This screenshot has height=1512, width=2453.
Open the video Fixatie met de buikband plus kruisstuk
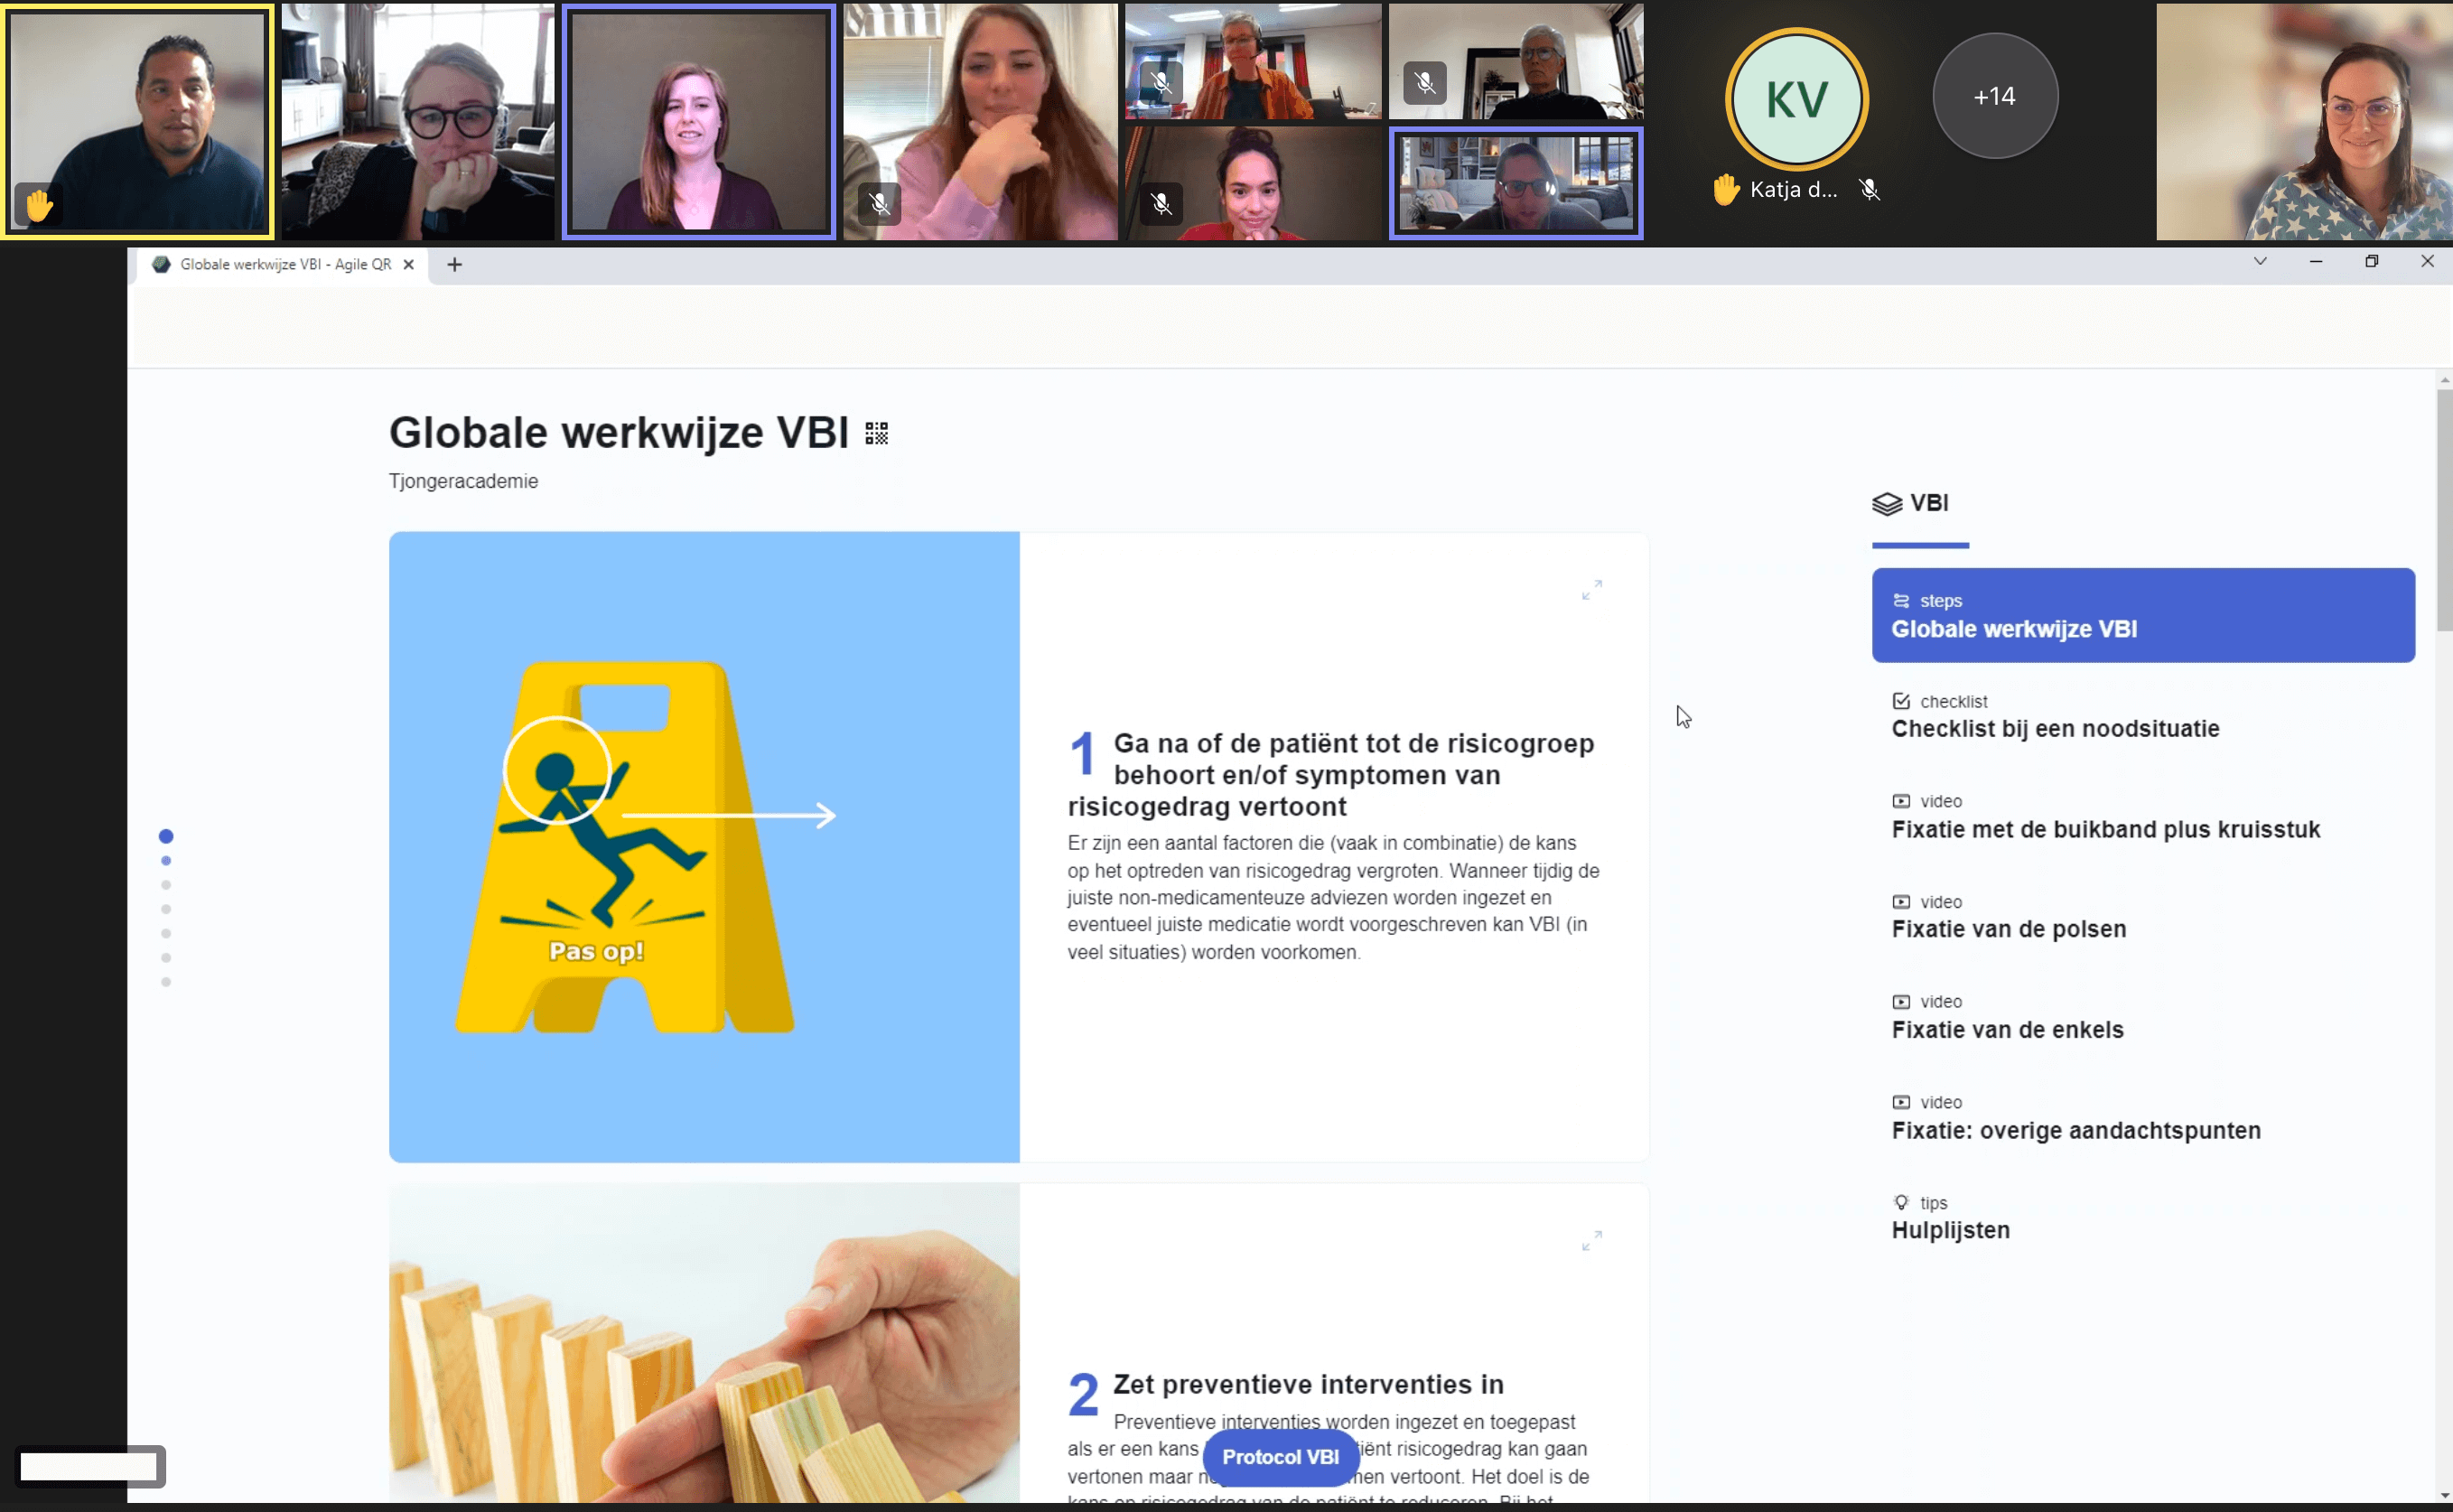2105,829
